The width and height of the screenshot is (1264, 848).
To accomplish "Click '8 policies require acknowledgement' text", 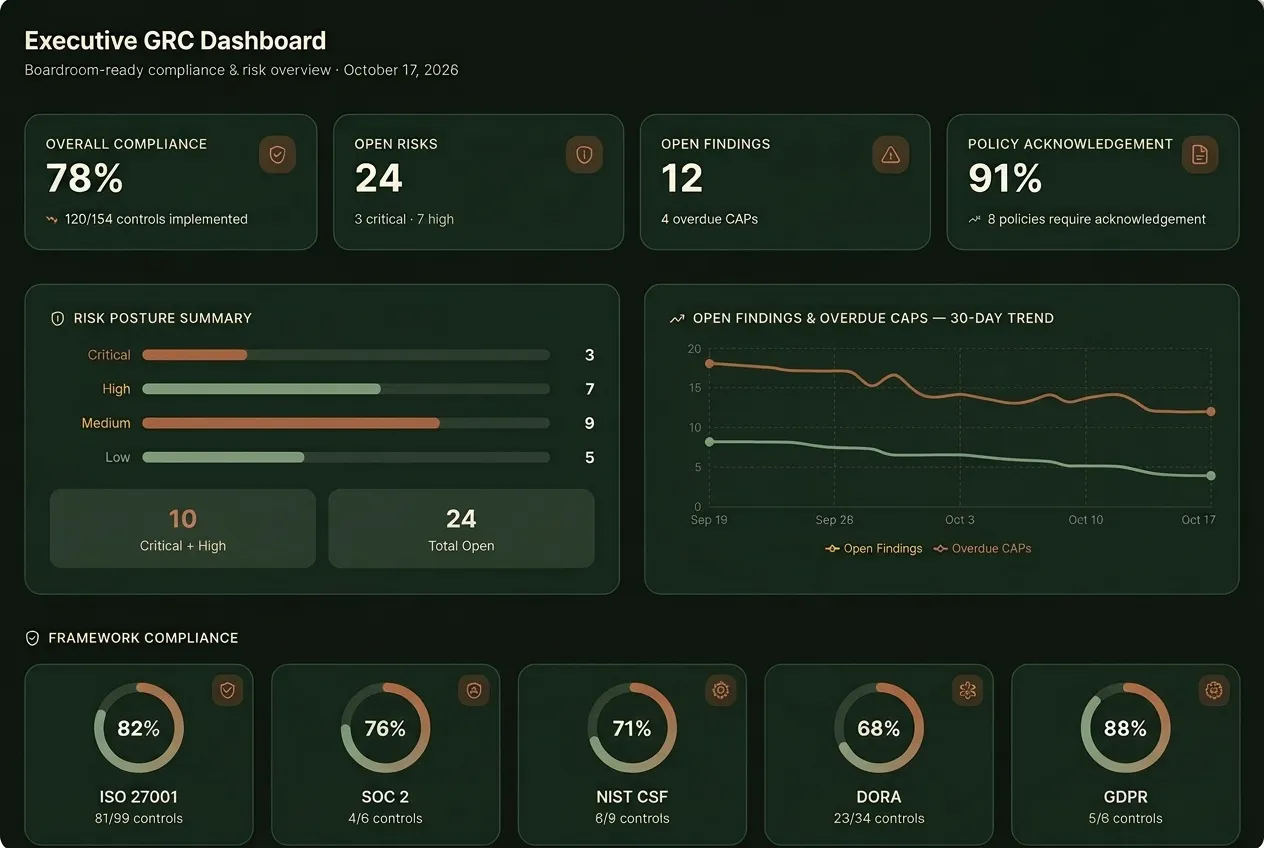I will click(1097, 219).
